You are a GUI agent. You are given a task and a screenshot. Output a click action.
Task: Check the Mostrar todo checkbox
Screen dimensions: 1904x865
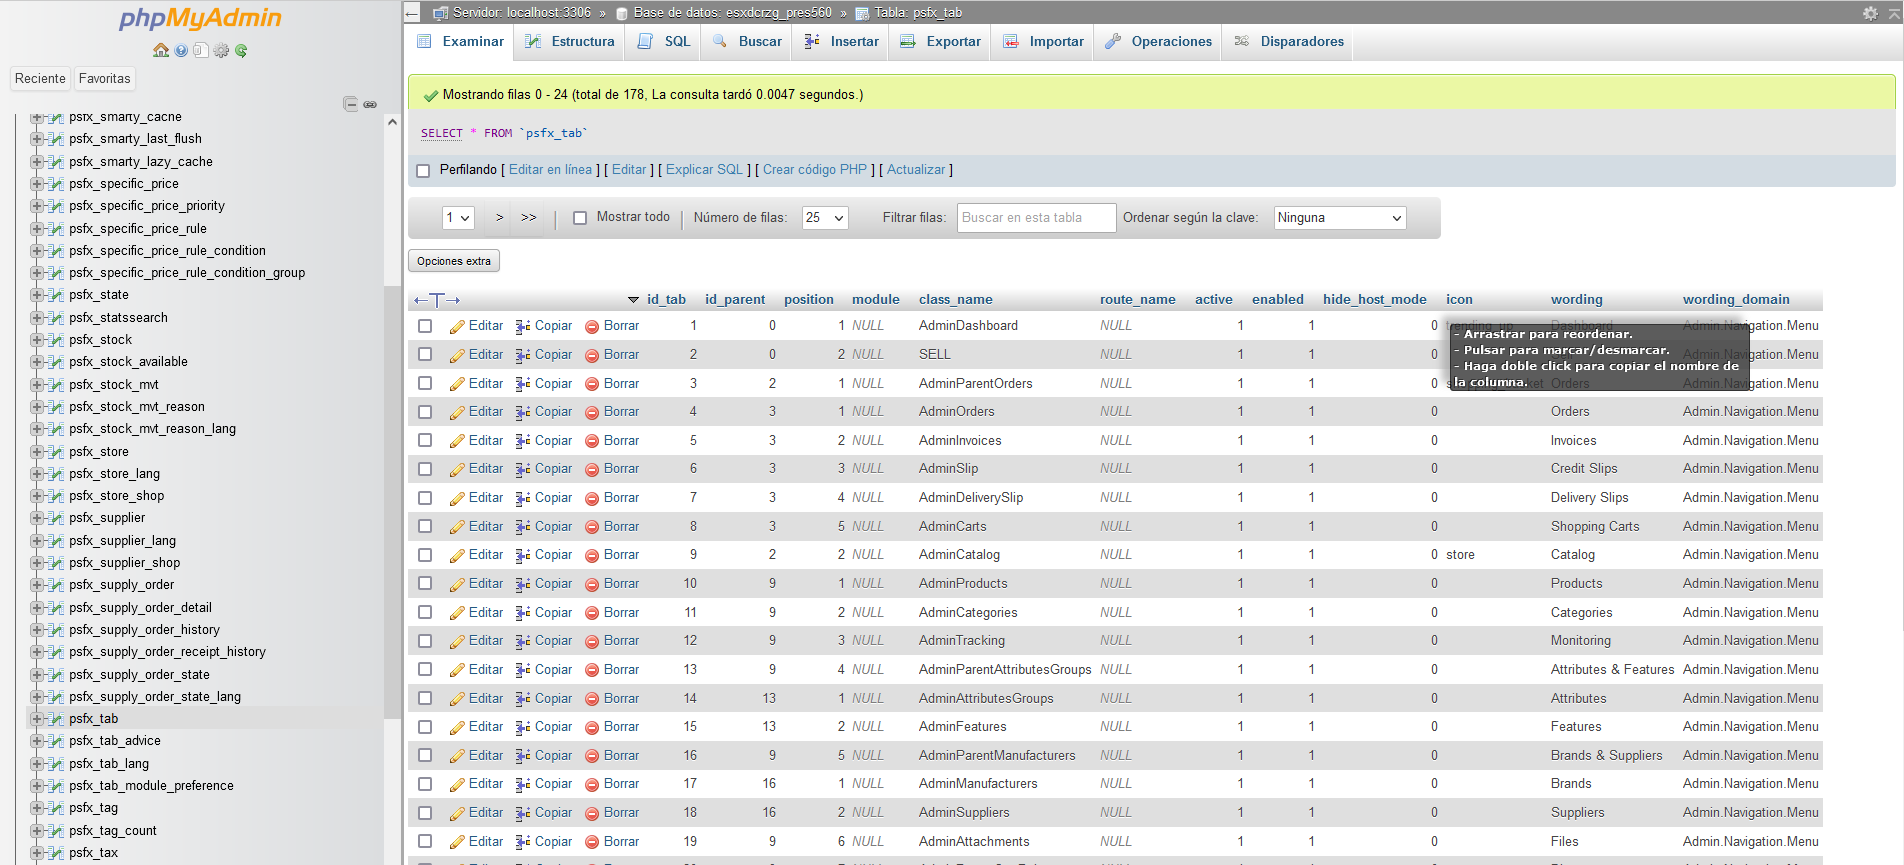coord(580,218)
